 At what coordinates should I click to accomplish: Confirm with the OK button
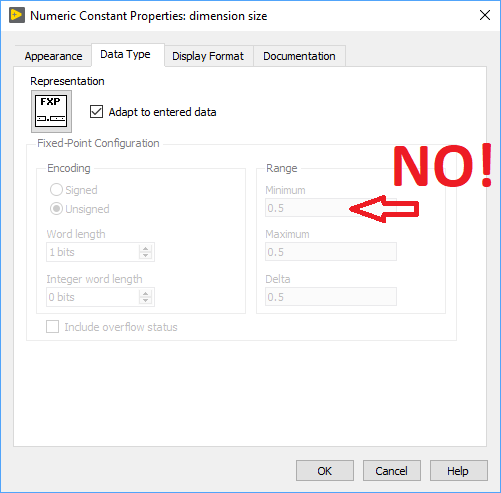click(x=325, y=471)
